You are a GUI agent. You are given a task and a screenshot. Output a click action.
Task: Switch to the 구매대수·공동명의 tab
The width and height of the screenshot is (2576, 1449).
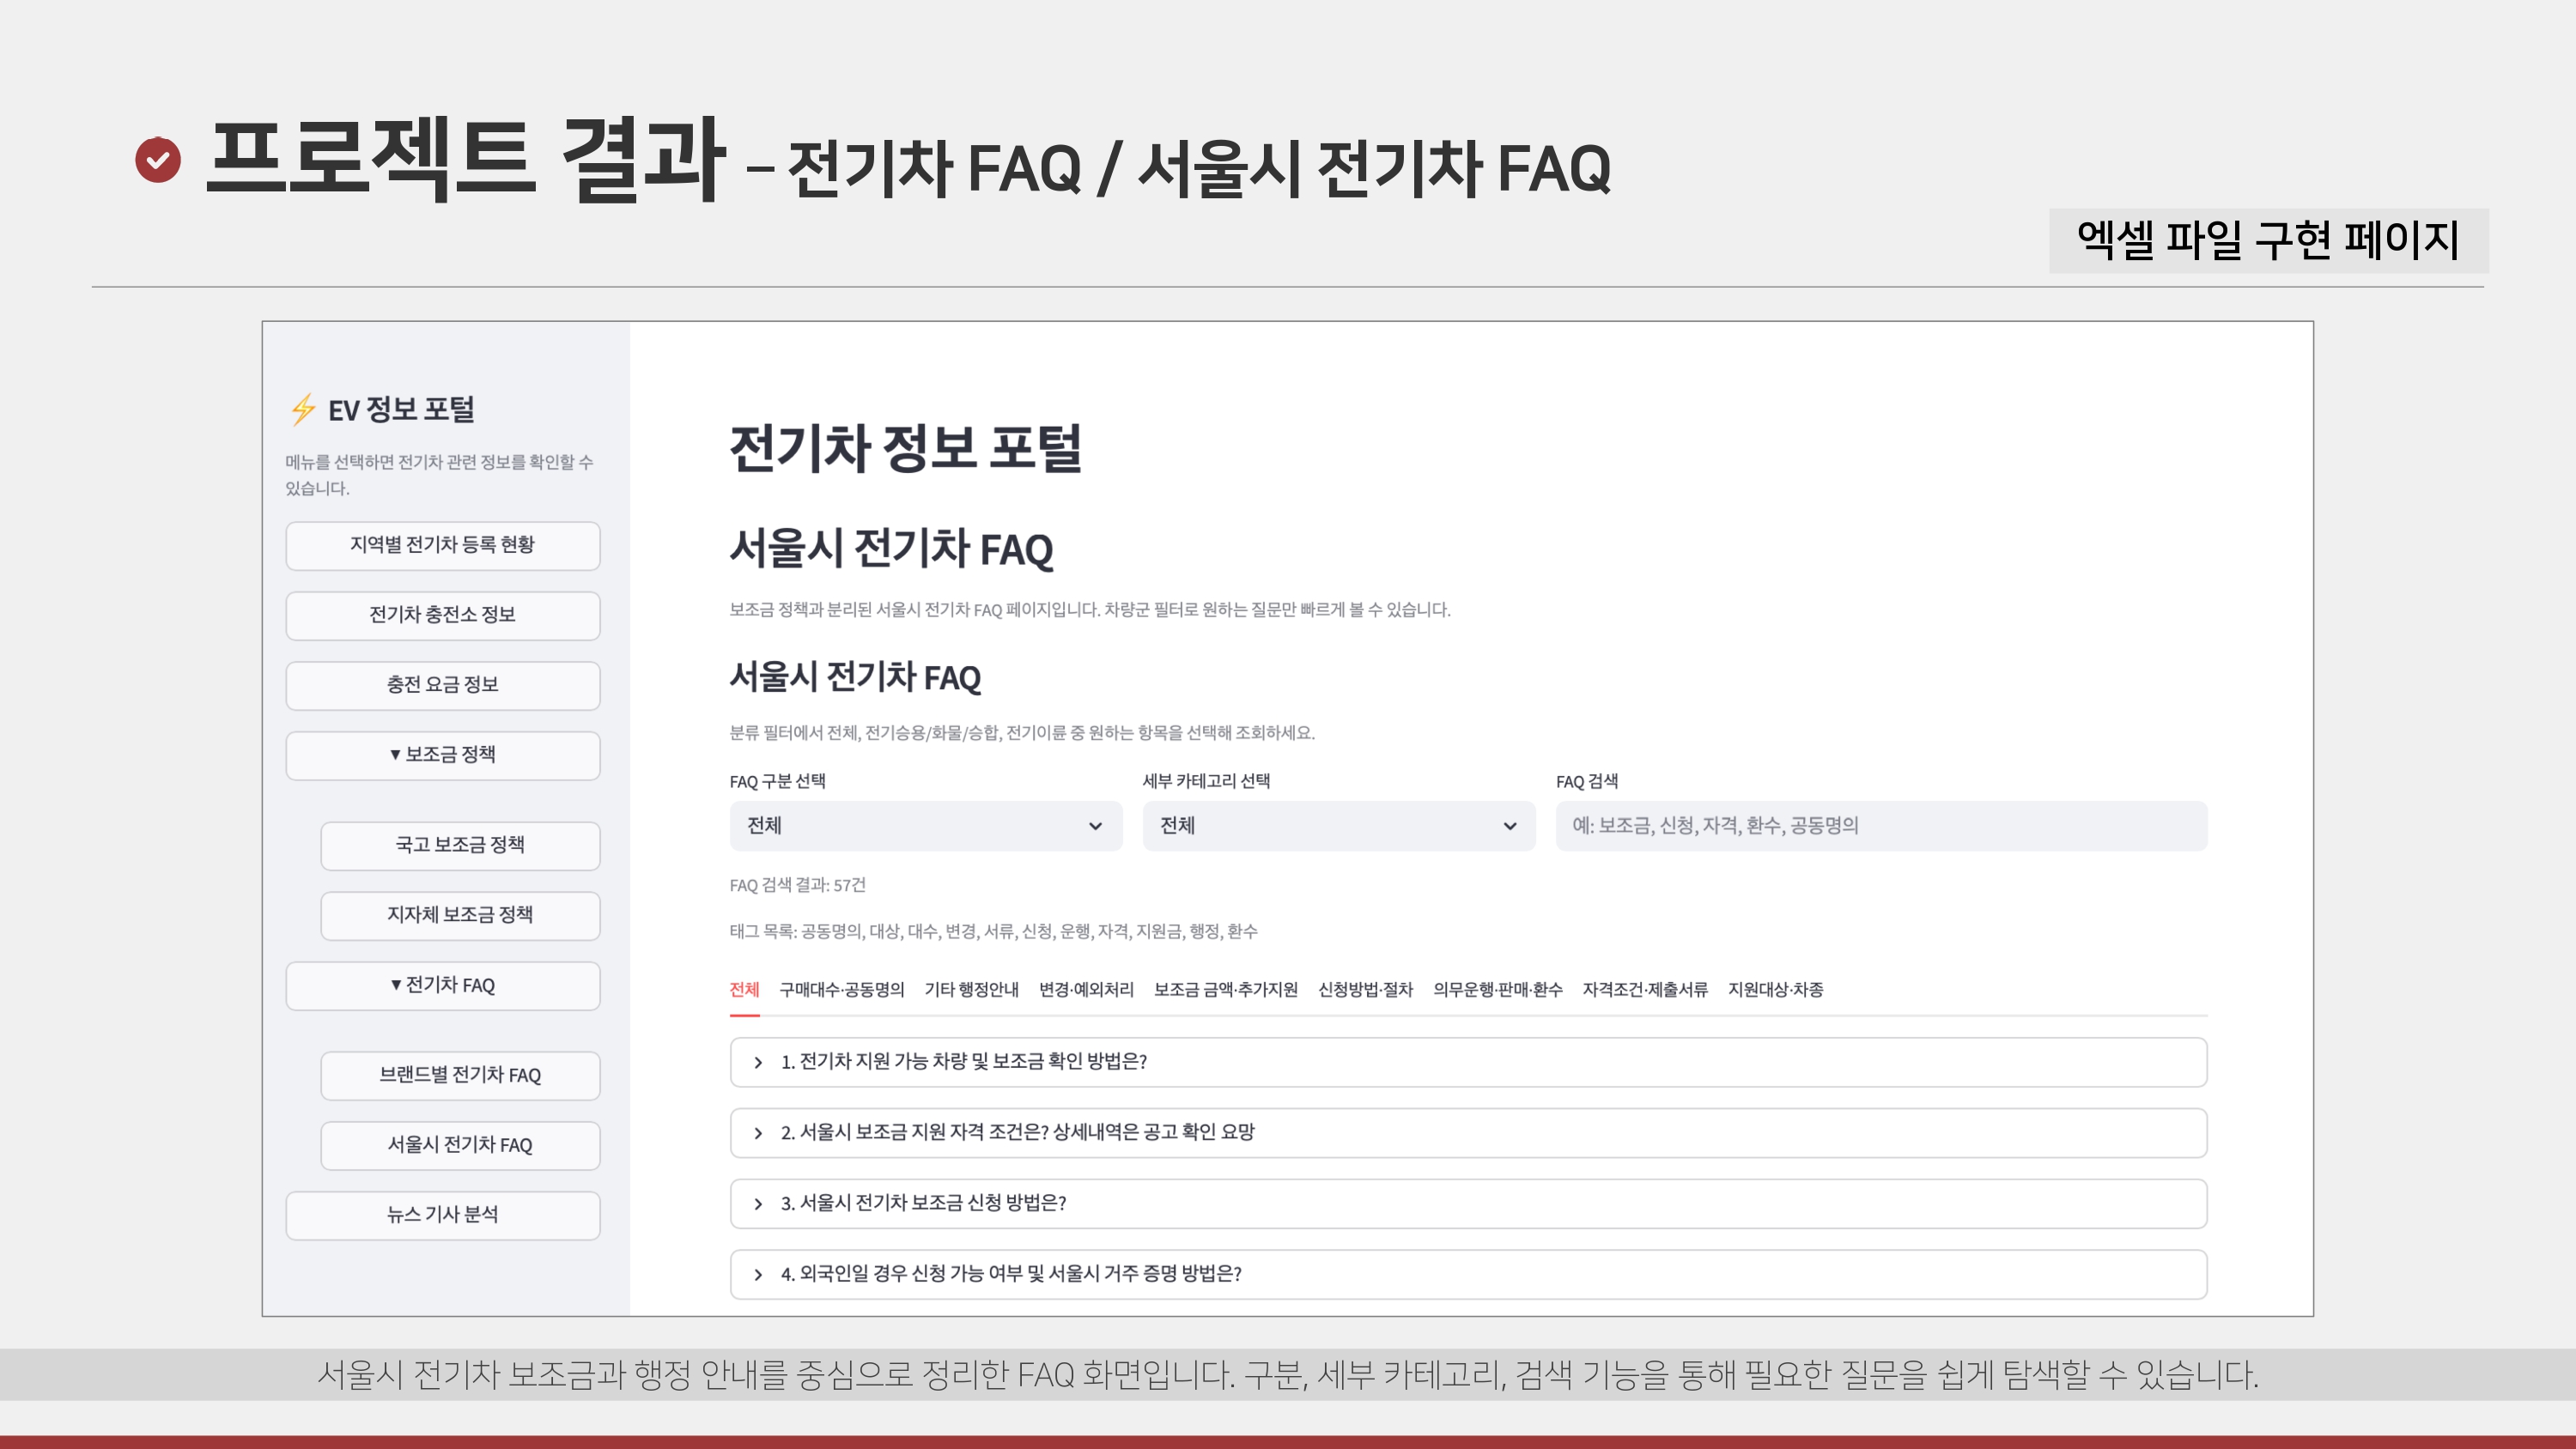(841, 990)
